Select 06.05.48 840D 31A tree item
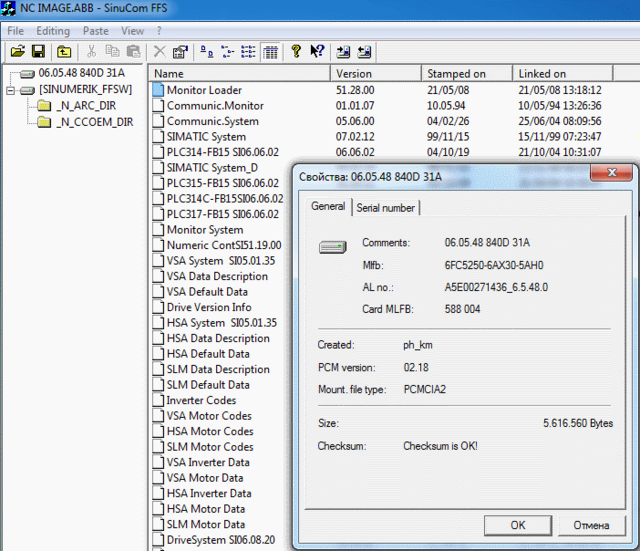 (82, 73)
